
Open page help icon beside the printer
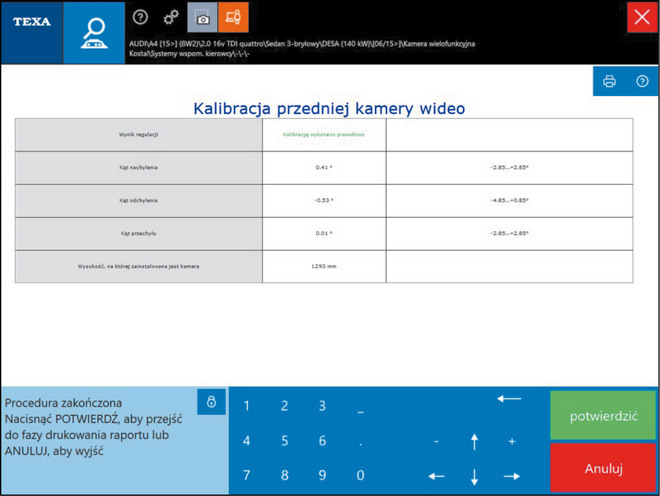pyautogui.click(x=642, y=81)
